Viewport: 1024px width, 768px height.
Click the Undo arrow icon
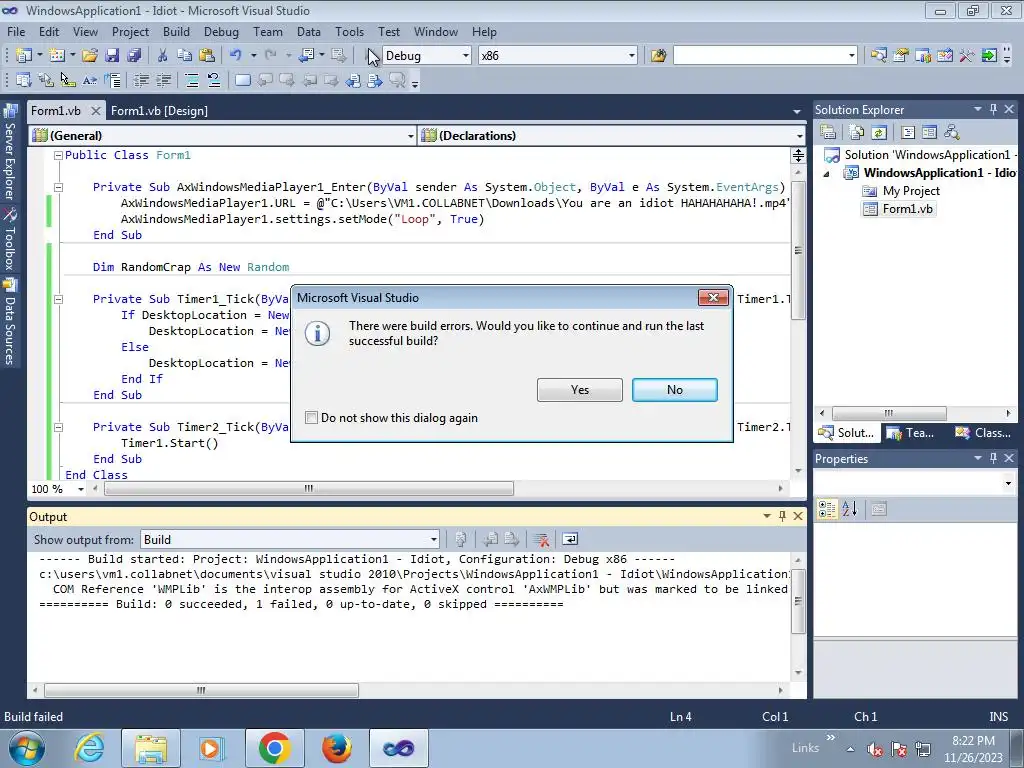236,56
